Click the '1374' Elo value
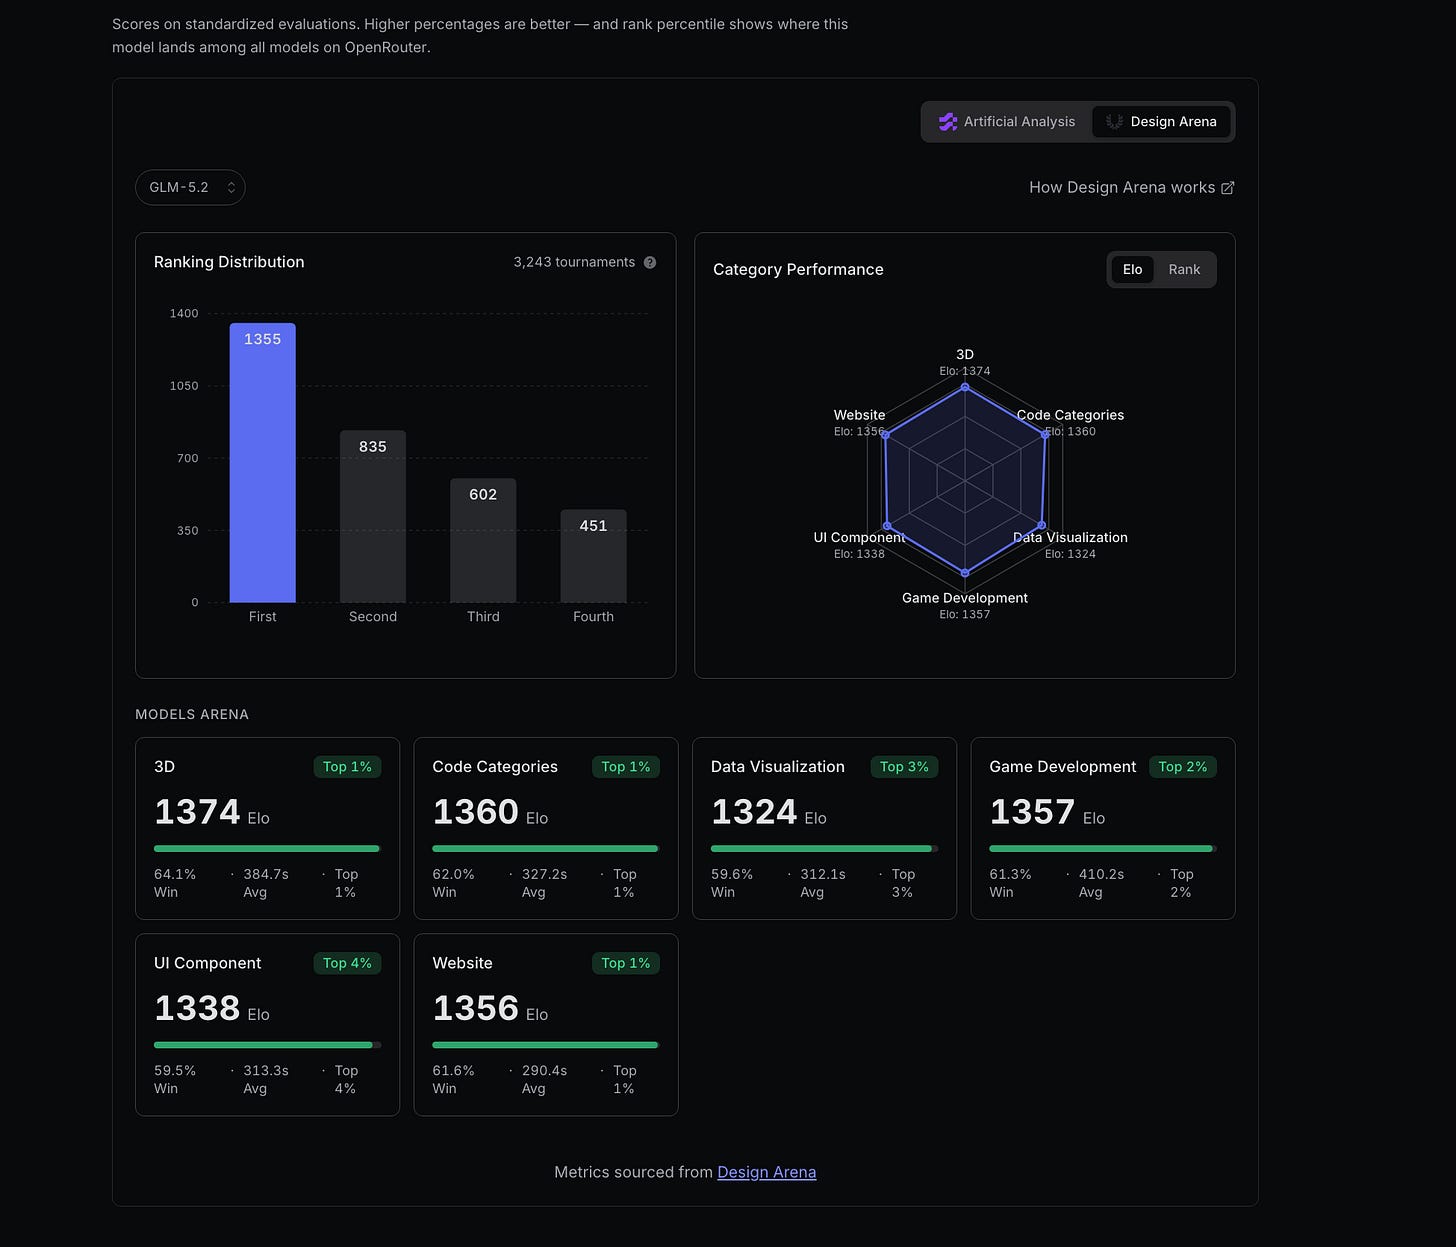This screenshot has height=1247, width=1456. 197,812
